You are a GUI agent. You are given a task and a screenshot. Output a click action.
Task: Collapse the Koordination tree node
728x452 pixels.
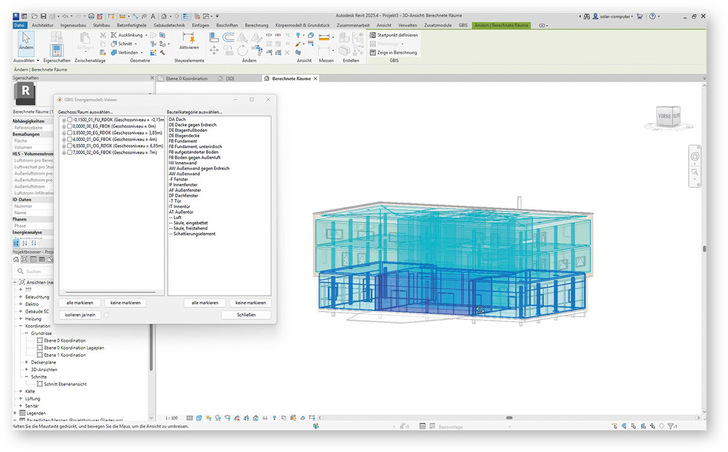pos(20,325)
